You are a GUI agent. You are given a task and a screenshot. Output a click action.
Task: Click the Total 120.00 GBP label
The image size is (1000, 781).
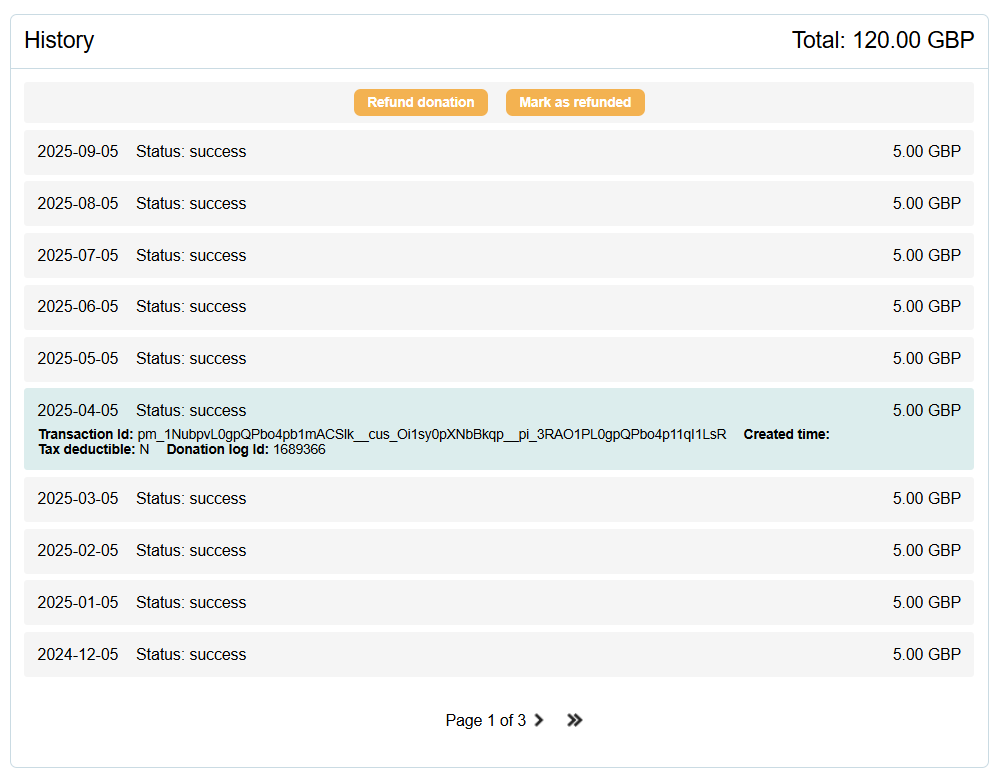point(882,40)
